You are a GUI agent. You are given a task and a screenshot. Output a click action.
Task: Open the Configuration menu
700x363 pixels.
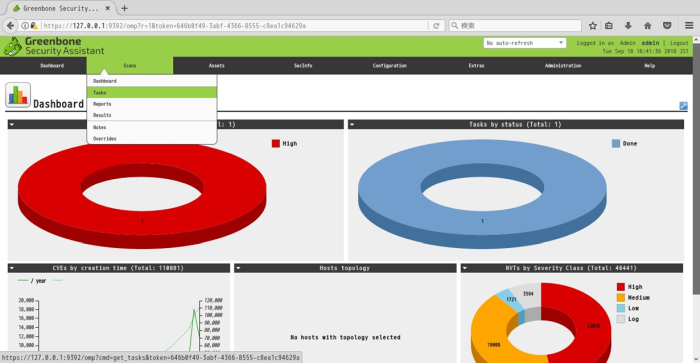[x=390, y=66]
